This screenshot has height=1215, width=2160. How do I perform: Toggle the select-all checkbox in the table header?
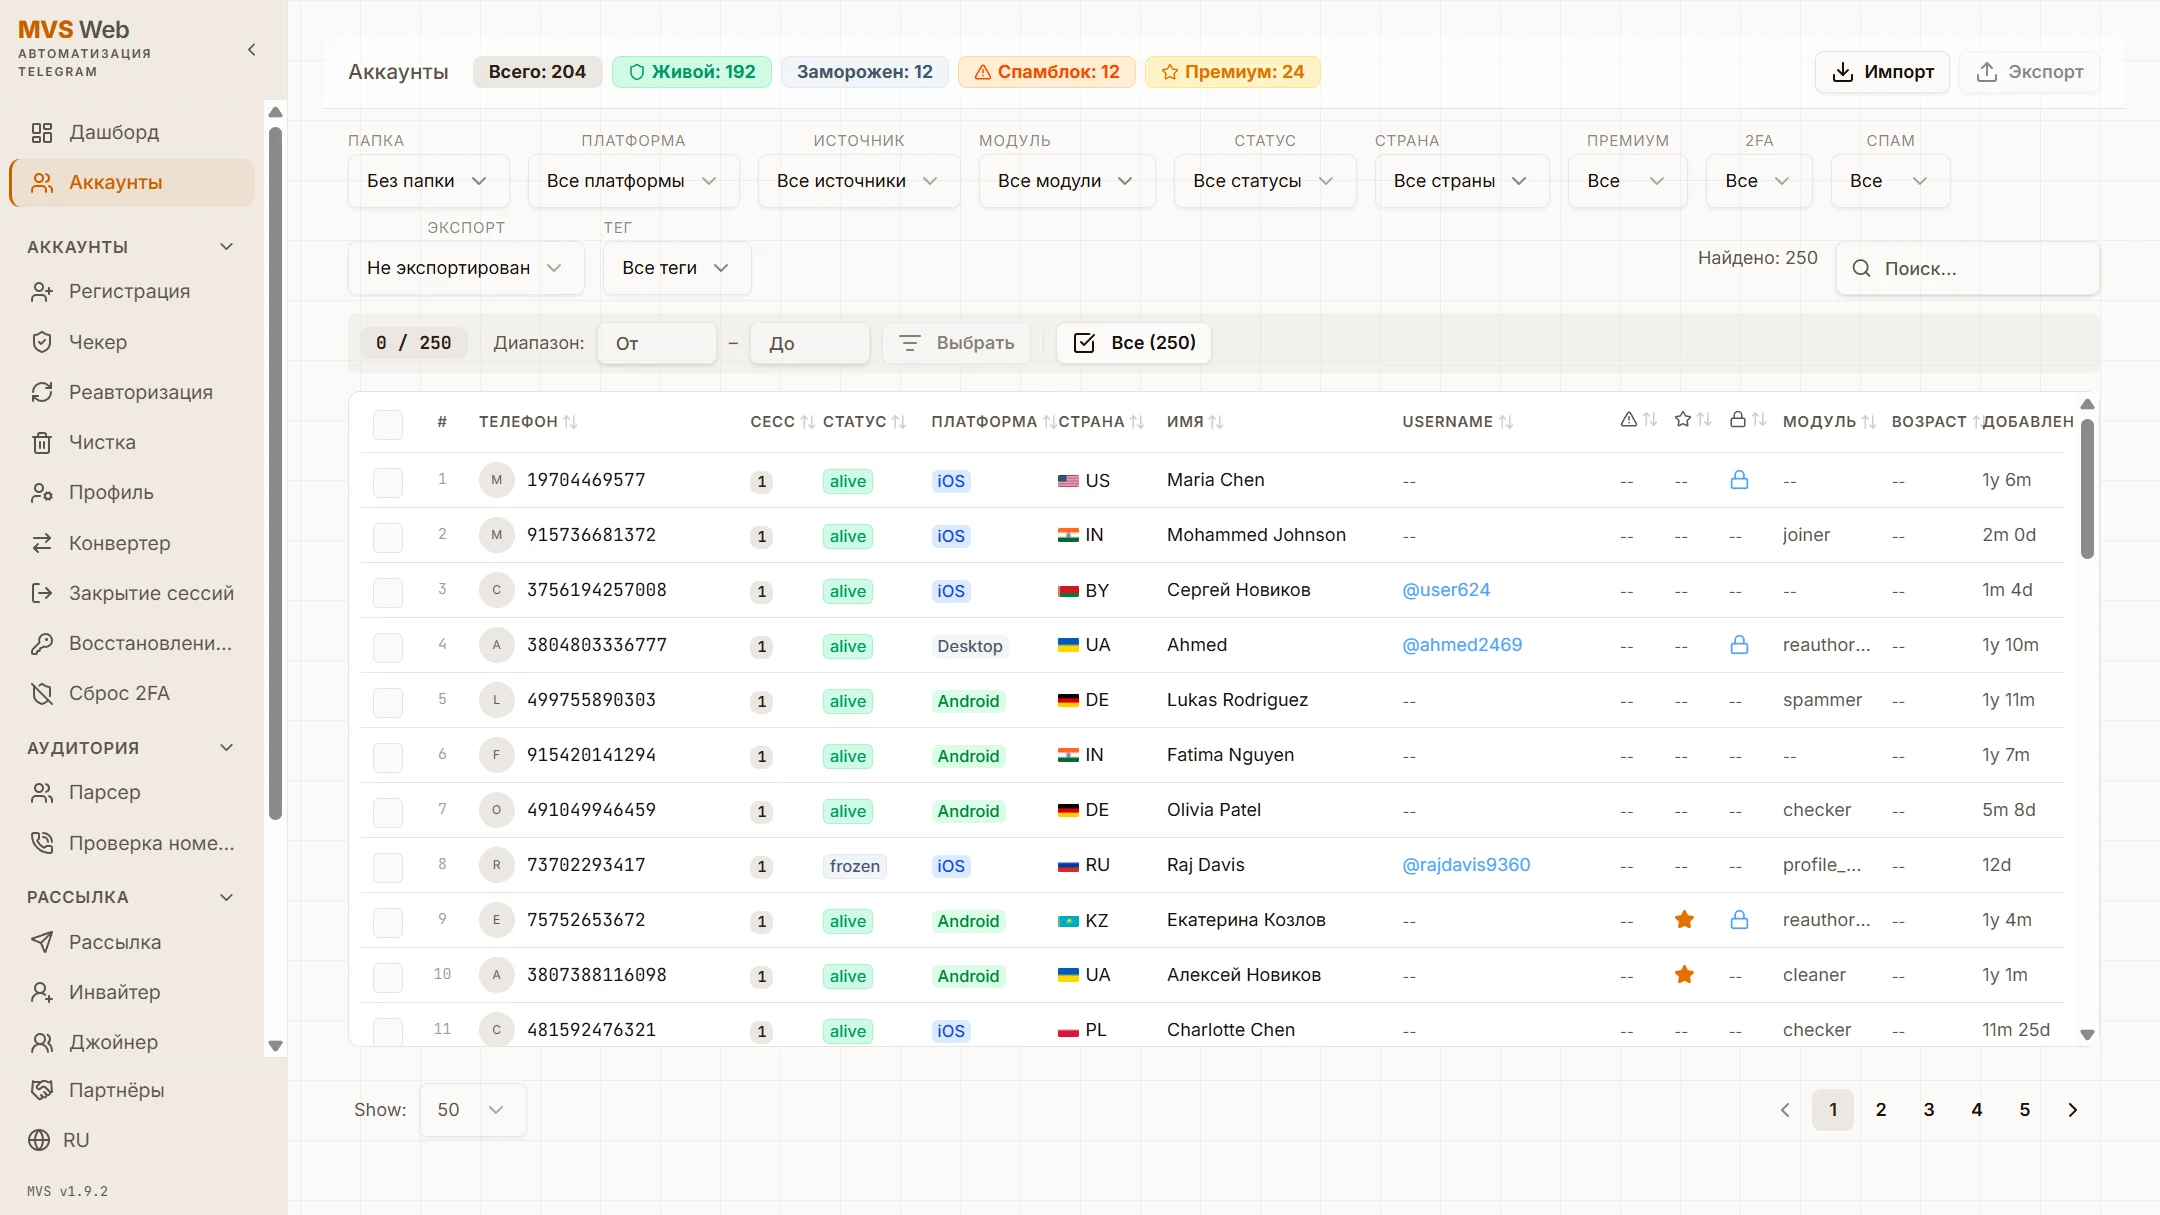pyautogui.click(x=388, y=423)
